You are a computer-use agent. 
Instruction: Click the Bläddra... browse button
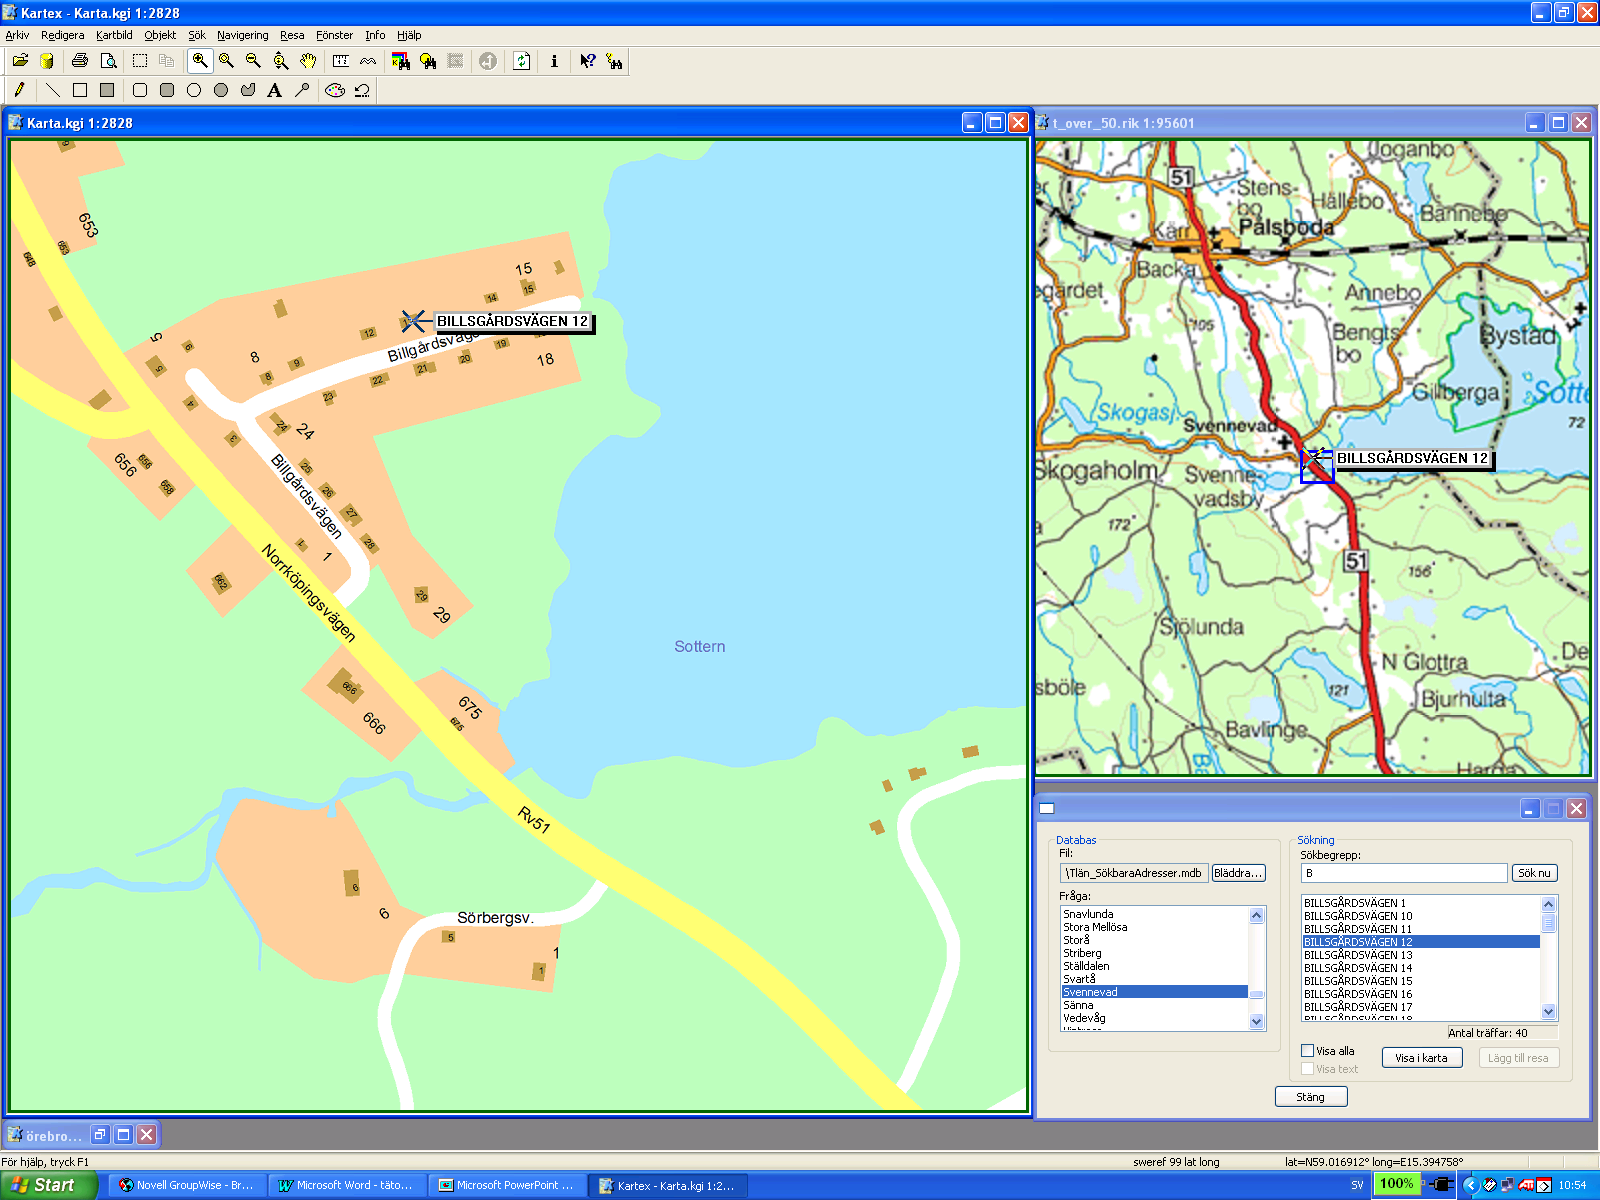tap(1238, 873)
